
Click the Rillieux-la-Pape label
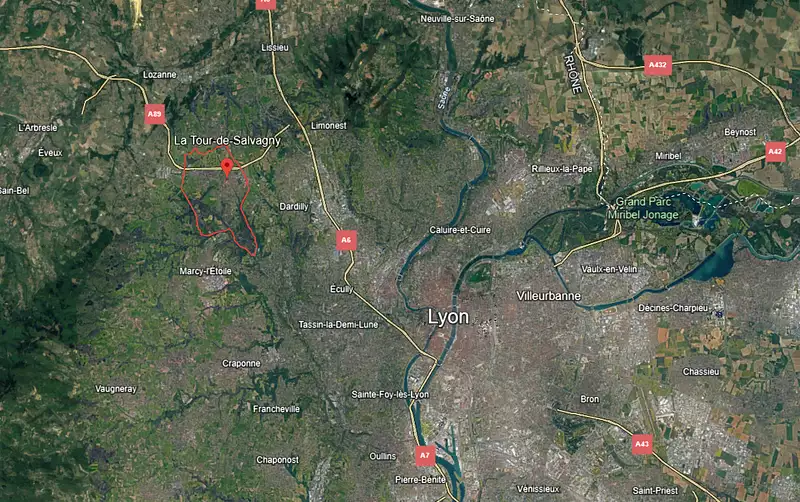pyautogui.click(x=562, y=169)
